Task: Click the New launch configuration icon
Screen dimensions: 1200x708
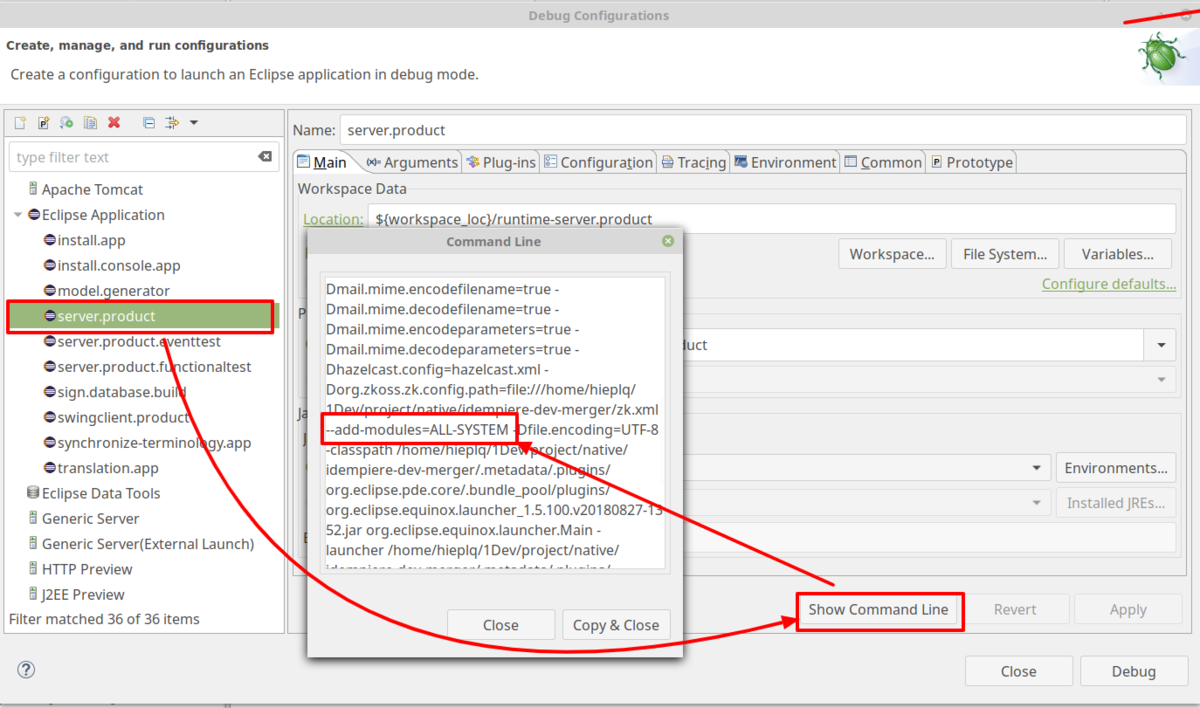Action: tap(19, 123)
